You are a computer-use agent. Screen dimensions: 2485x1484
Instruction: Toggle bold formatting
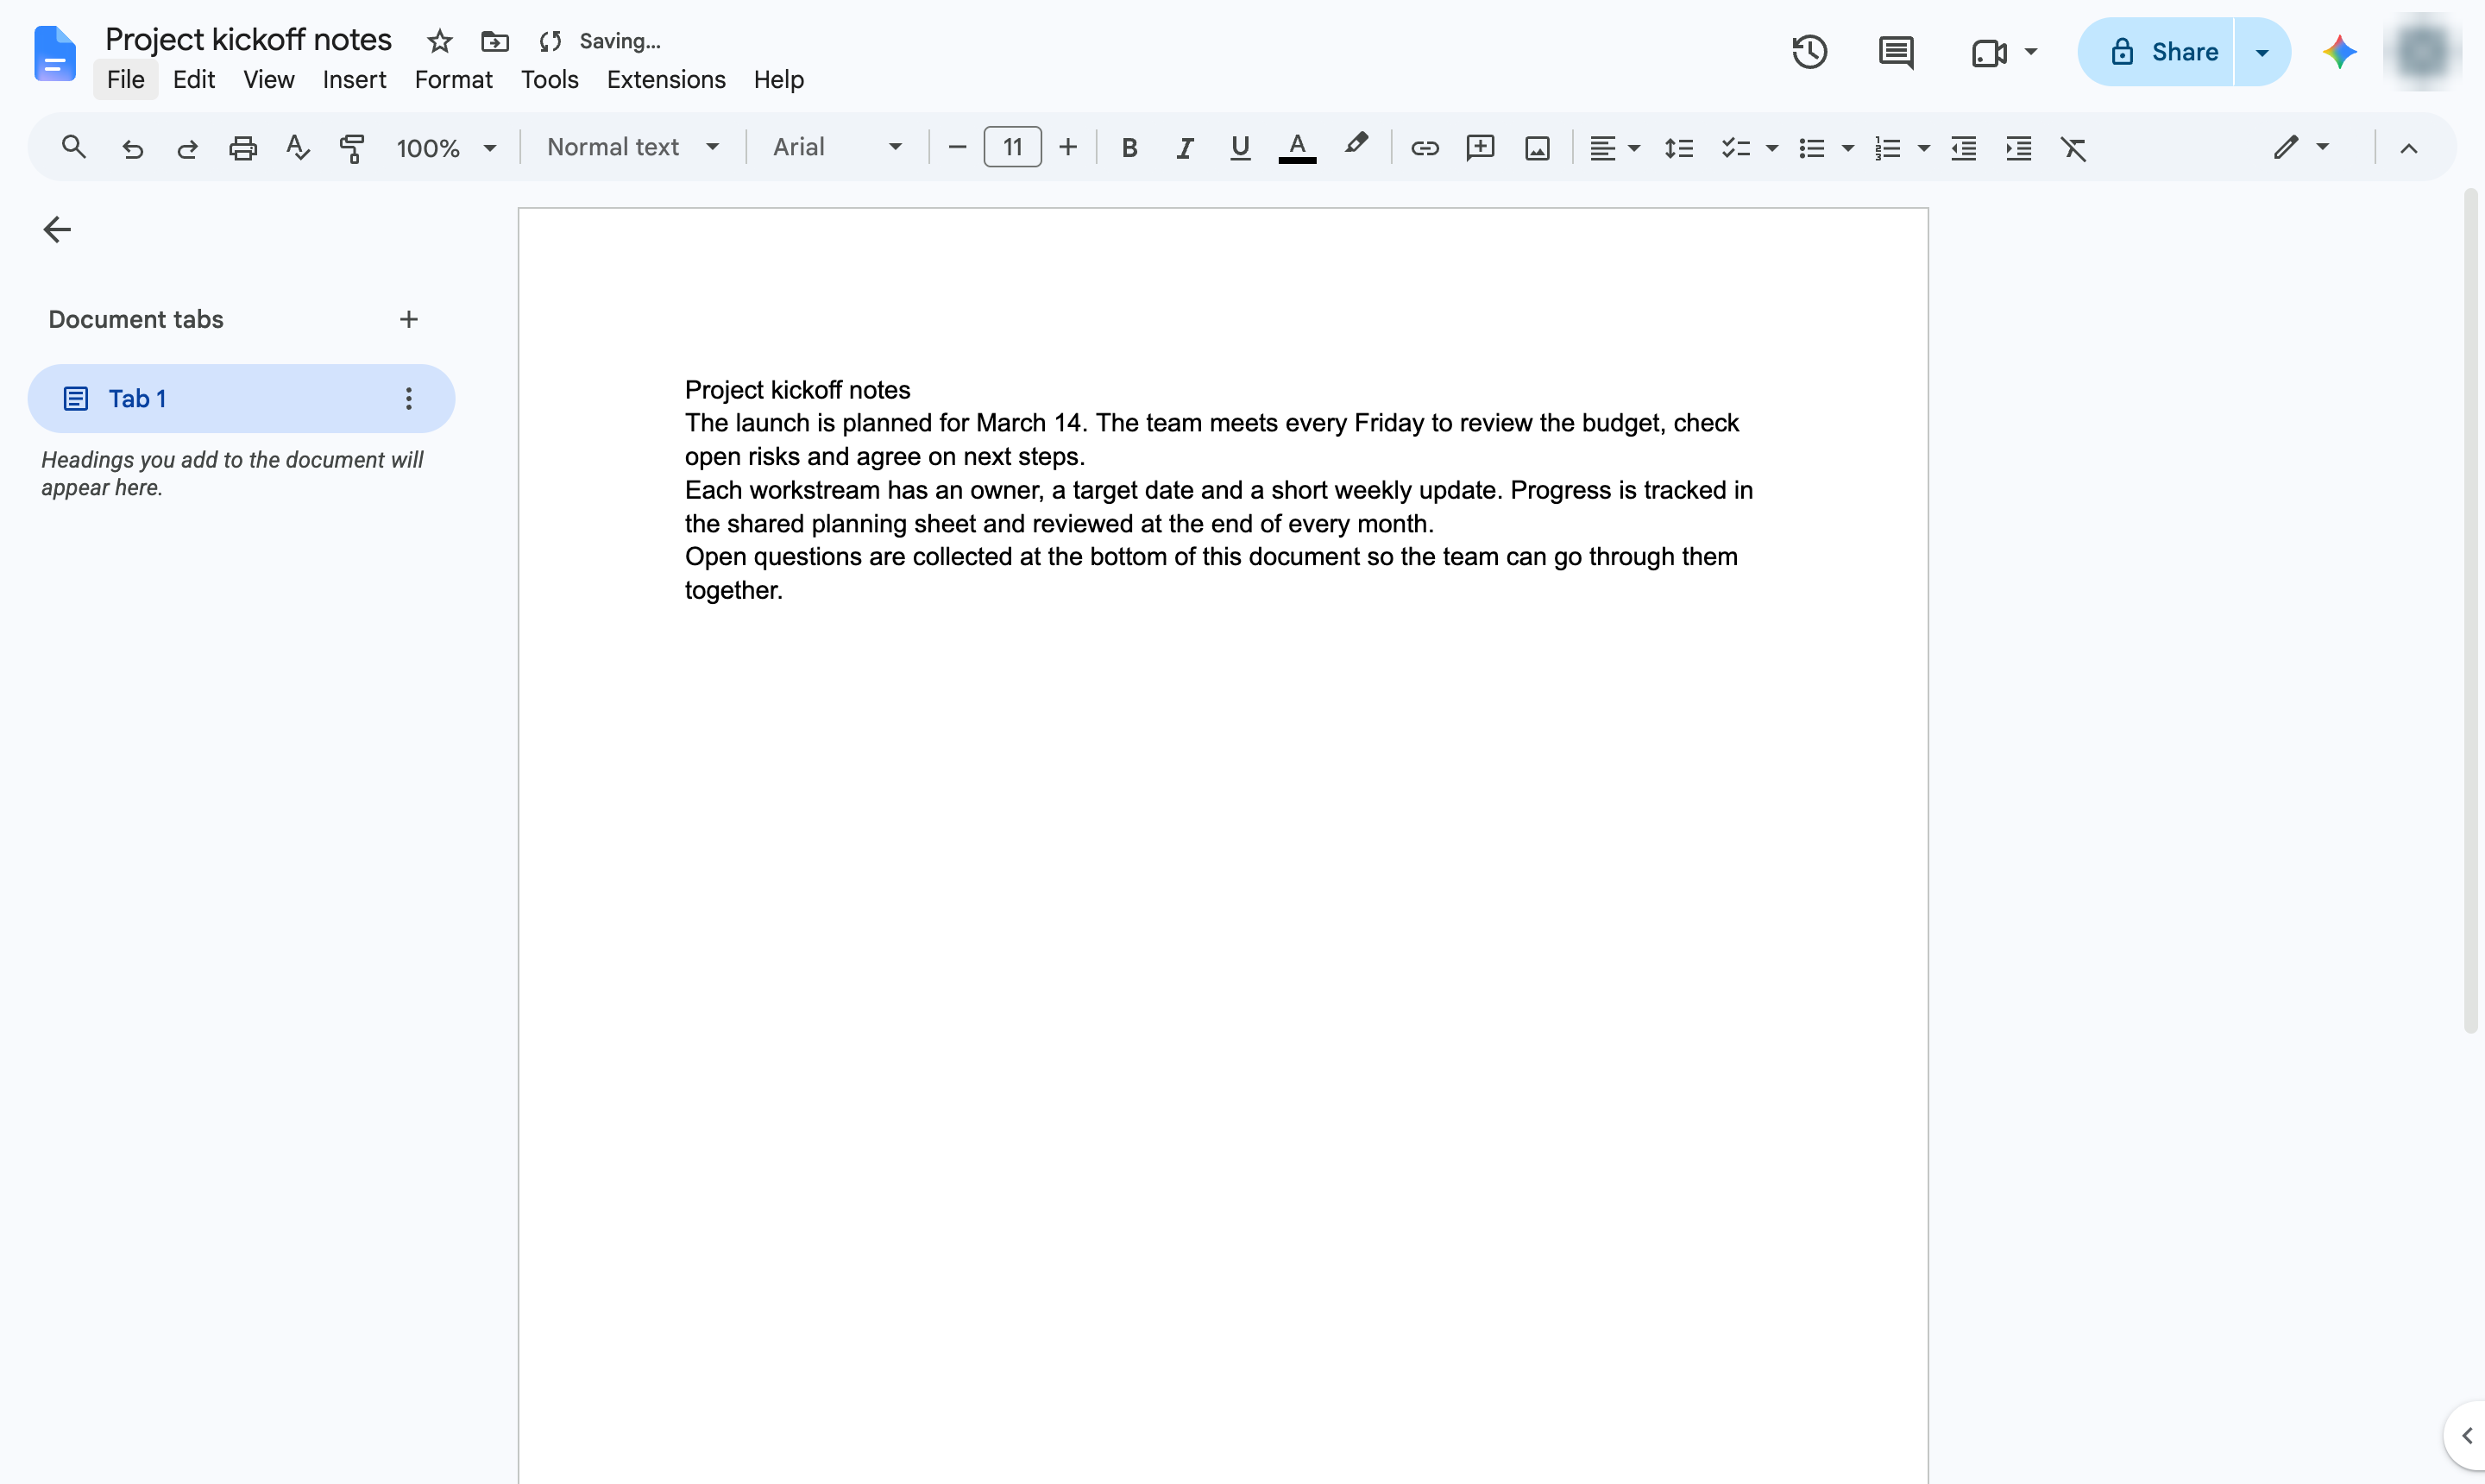(x=1129, y=148)
